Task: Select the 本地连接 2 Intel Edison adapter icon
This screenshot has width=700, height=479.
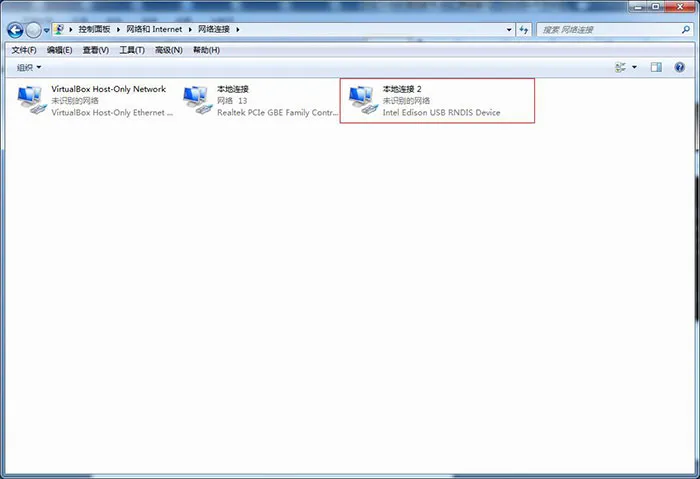Action: point(361,100)
